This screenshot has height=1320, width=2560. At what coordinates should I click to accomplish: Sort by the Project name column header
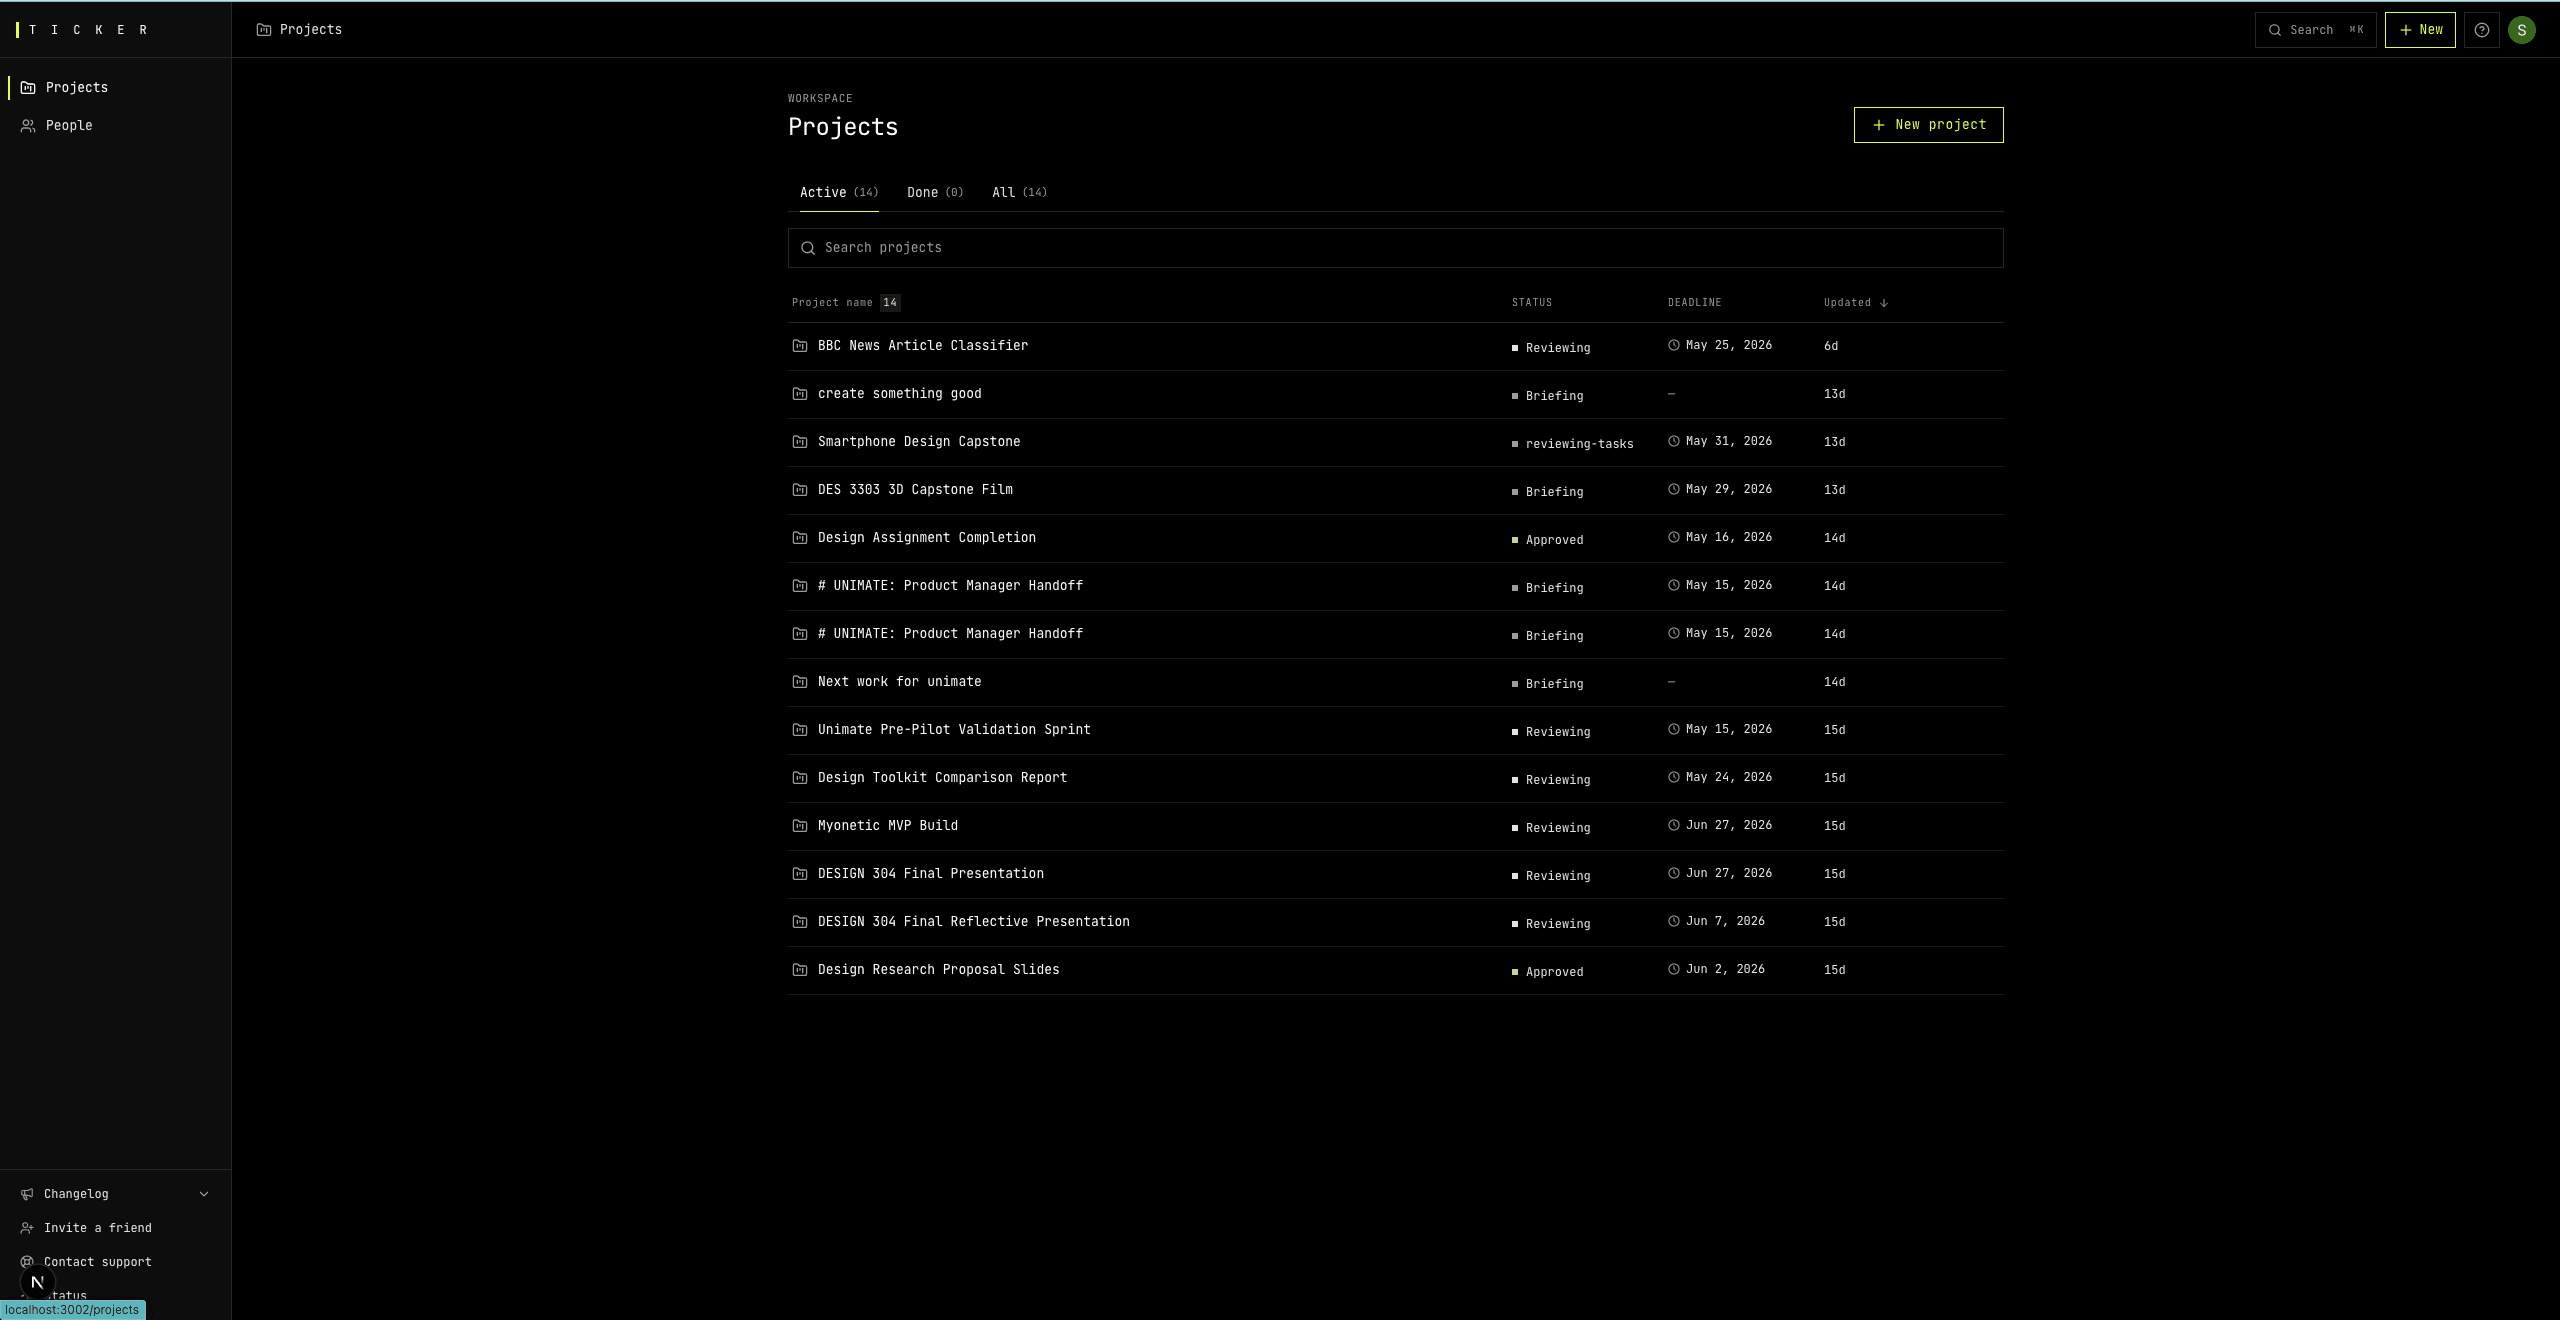click(832, 303)
